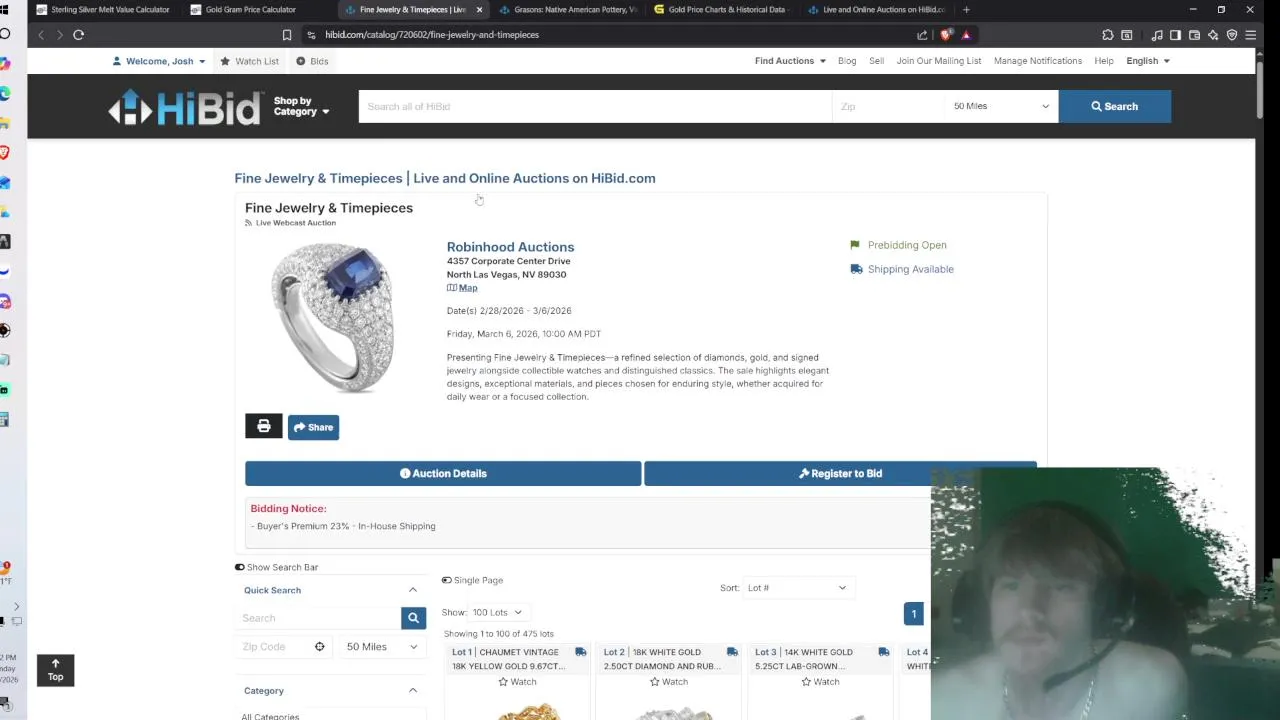The height and width of the screenshot is (720, 1280).
Task: Click the Auction Details button
Action: (x=443, y=473)
